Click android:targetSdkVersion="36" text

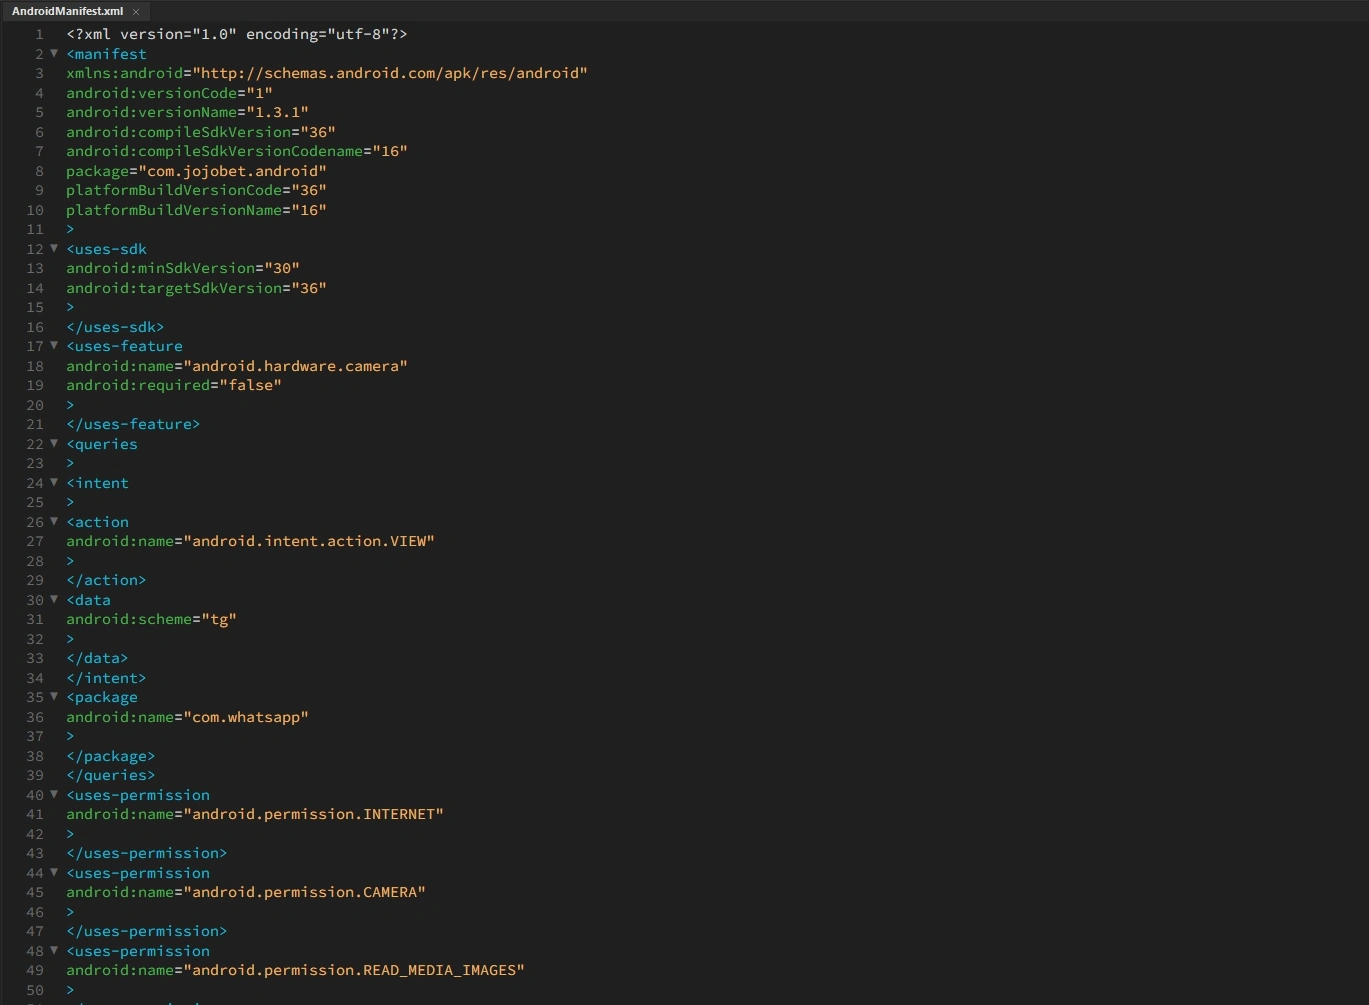(x=196, y=288)
